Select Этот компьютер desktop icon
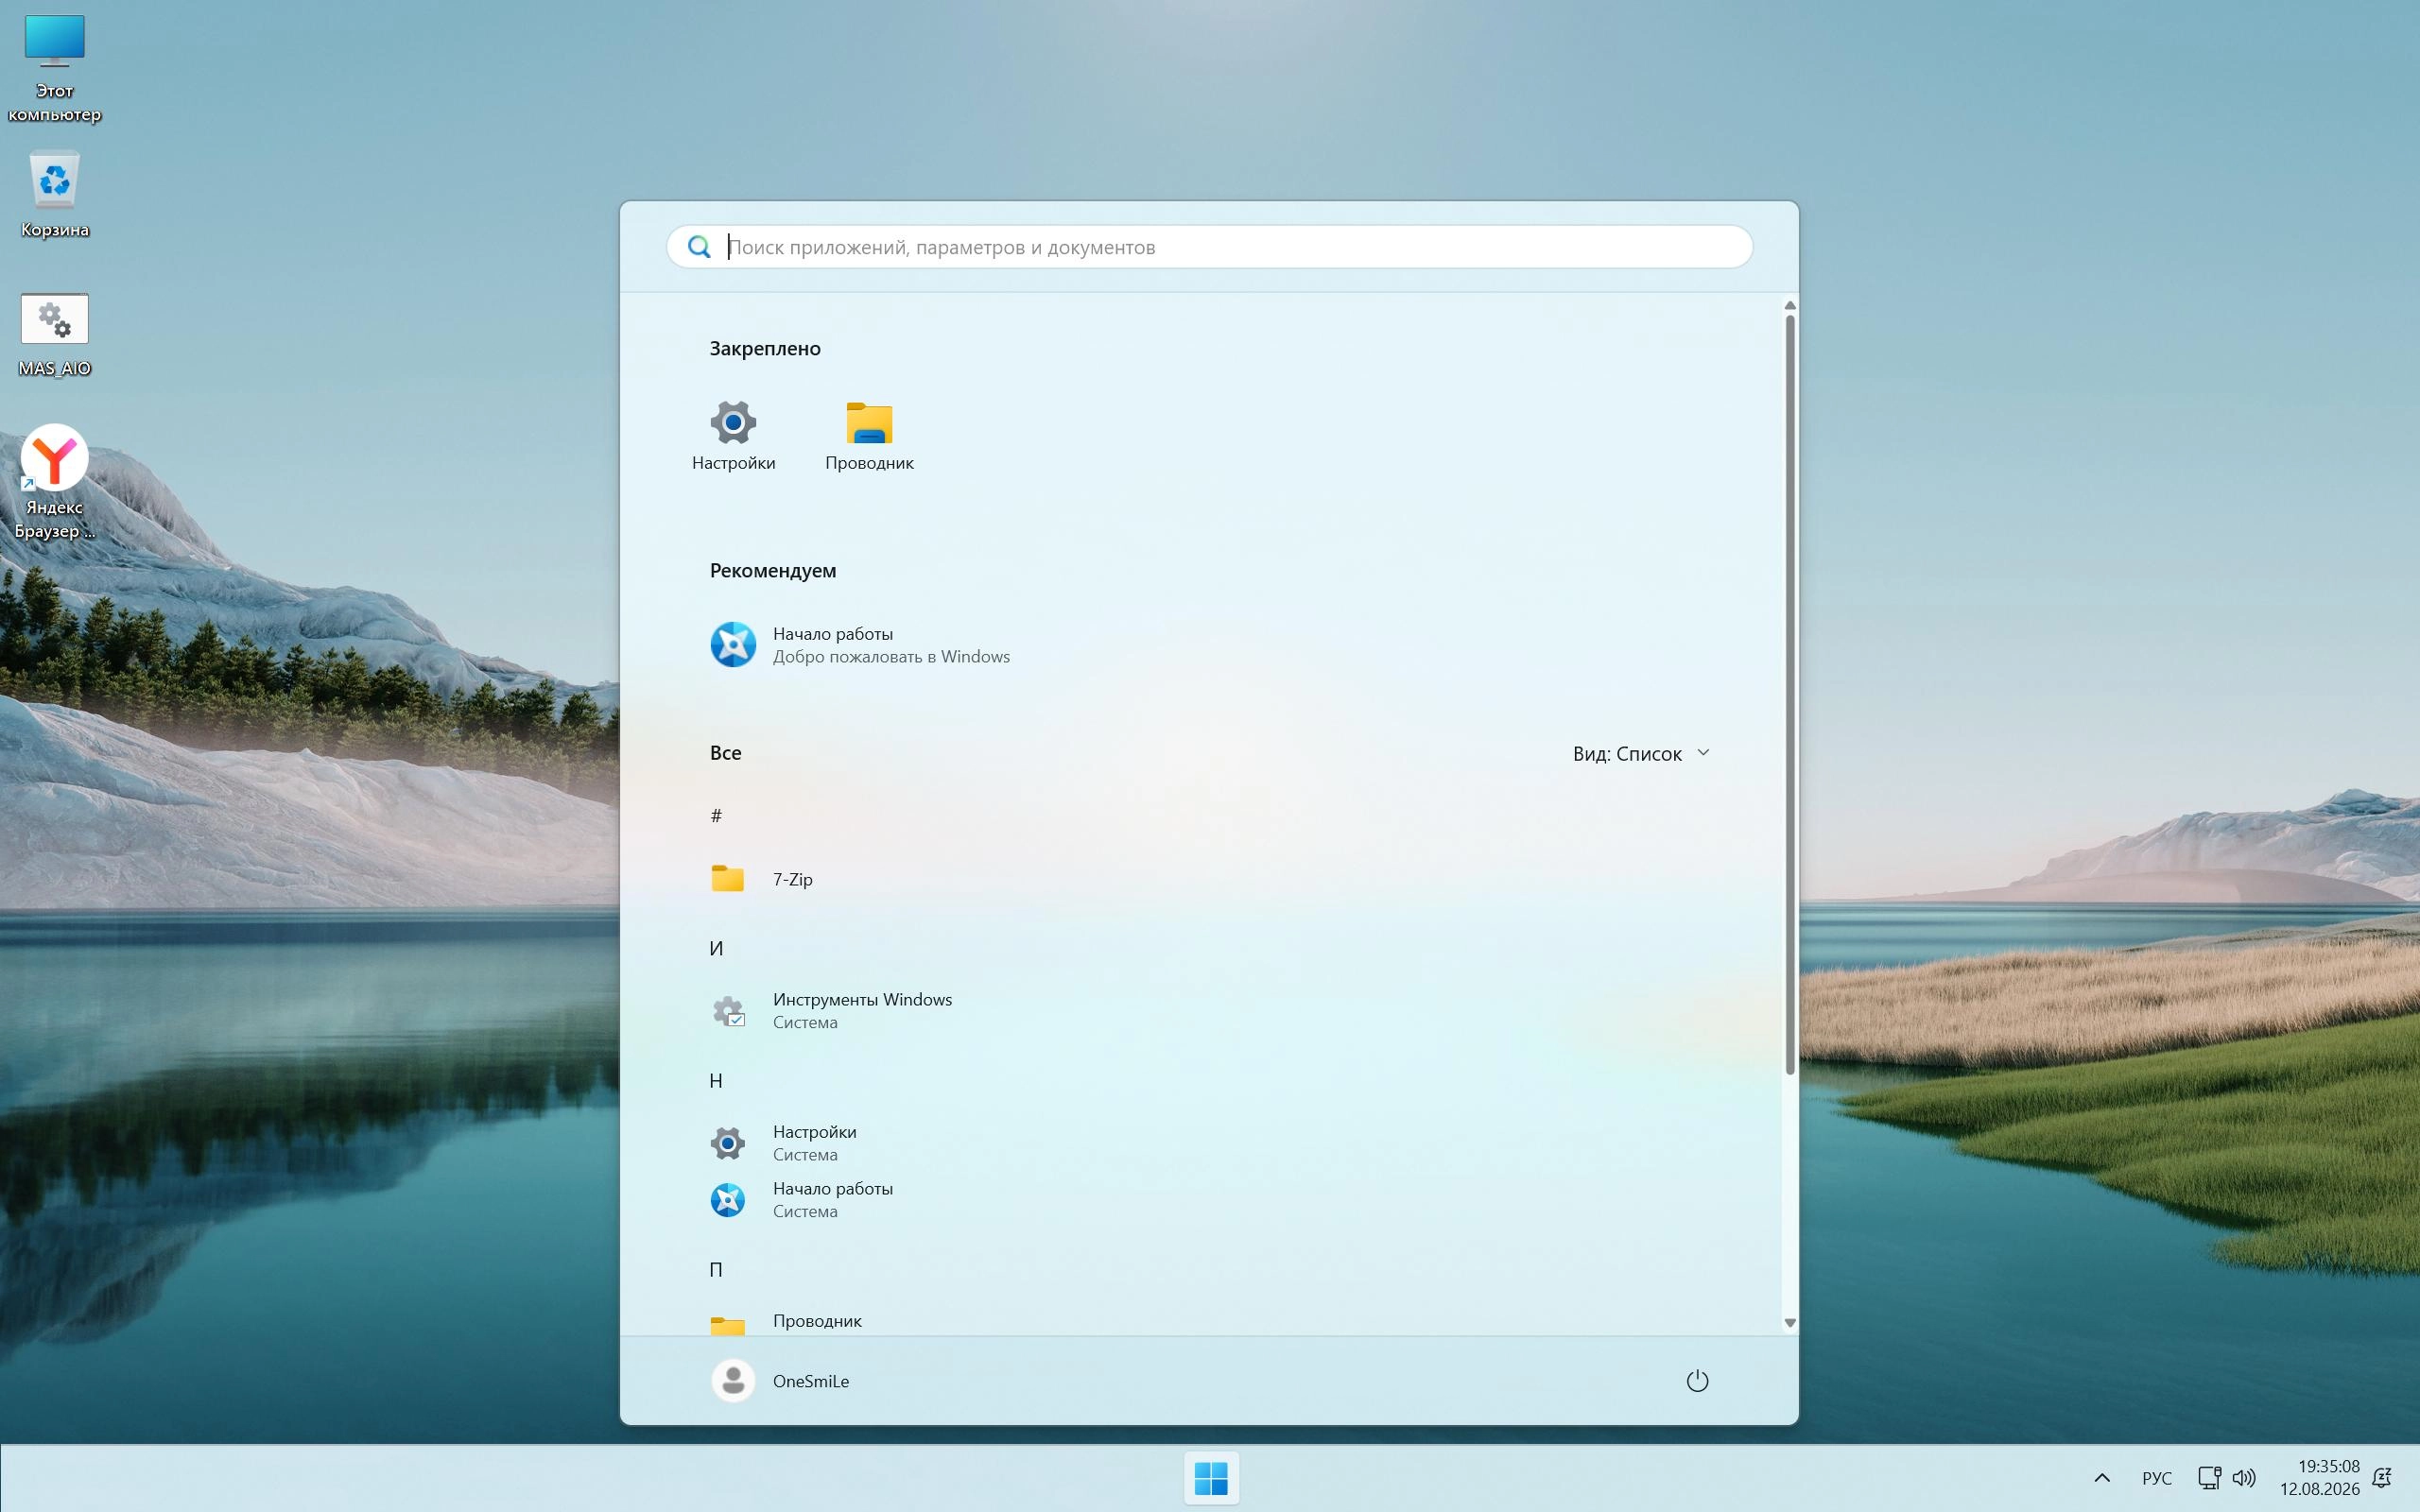The width and height of the screenshot is (2420, 1512). 54,68
